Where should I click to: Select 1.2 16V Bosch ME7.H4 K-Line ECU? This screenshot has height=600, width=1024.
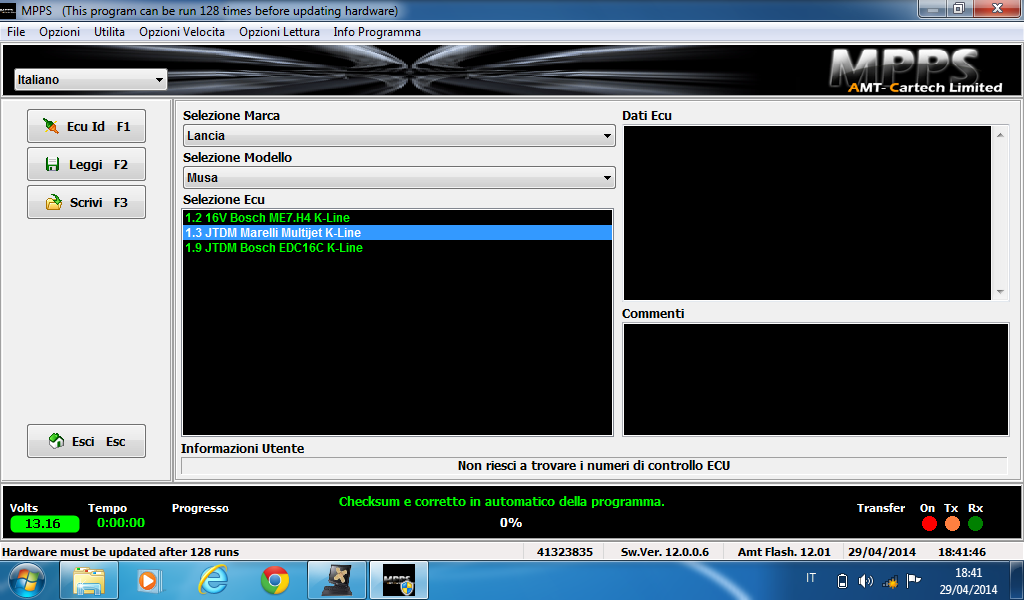tap(397, 217)
